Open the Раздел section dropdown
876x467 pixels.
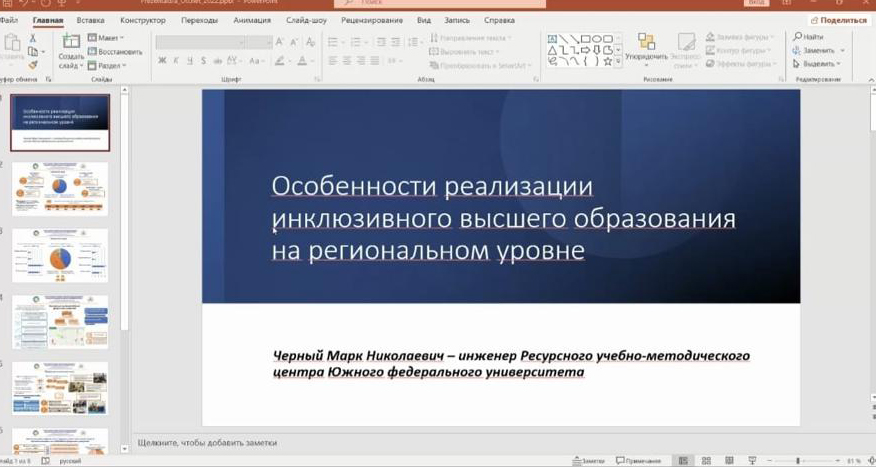[x=107, y=65]
